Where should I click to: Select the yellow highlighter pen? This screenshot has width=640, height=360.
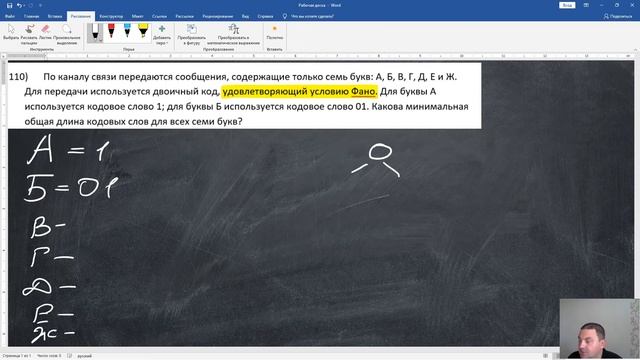point(143,31)
